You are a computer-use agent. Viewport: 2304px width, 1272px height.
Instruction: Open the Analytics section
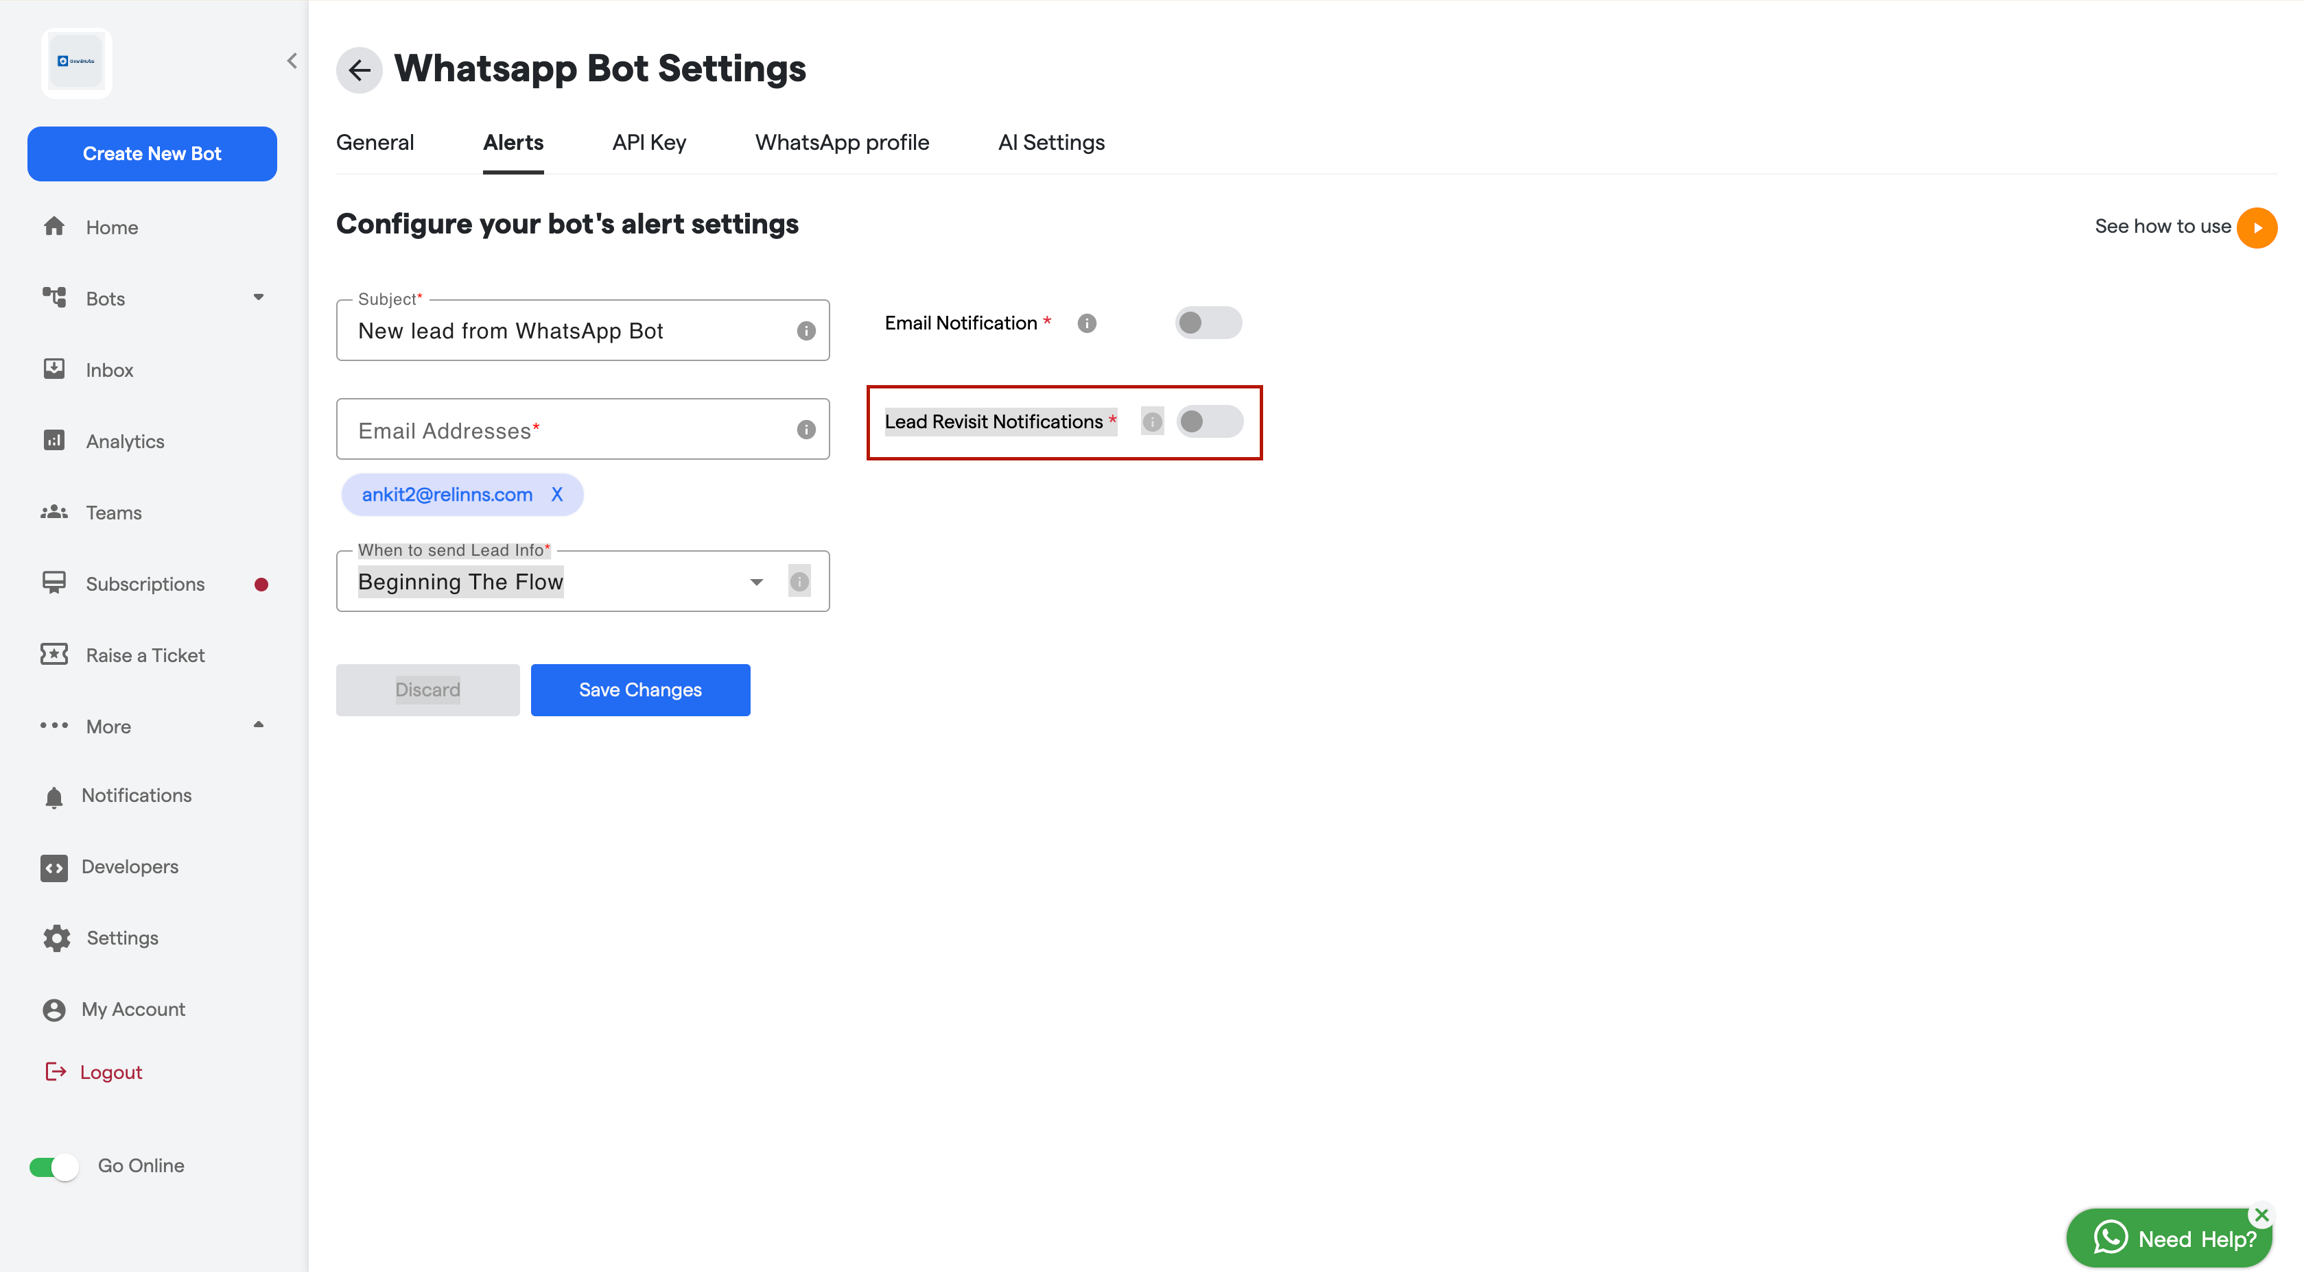[125, 441]
